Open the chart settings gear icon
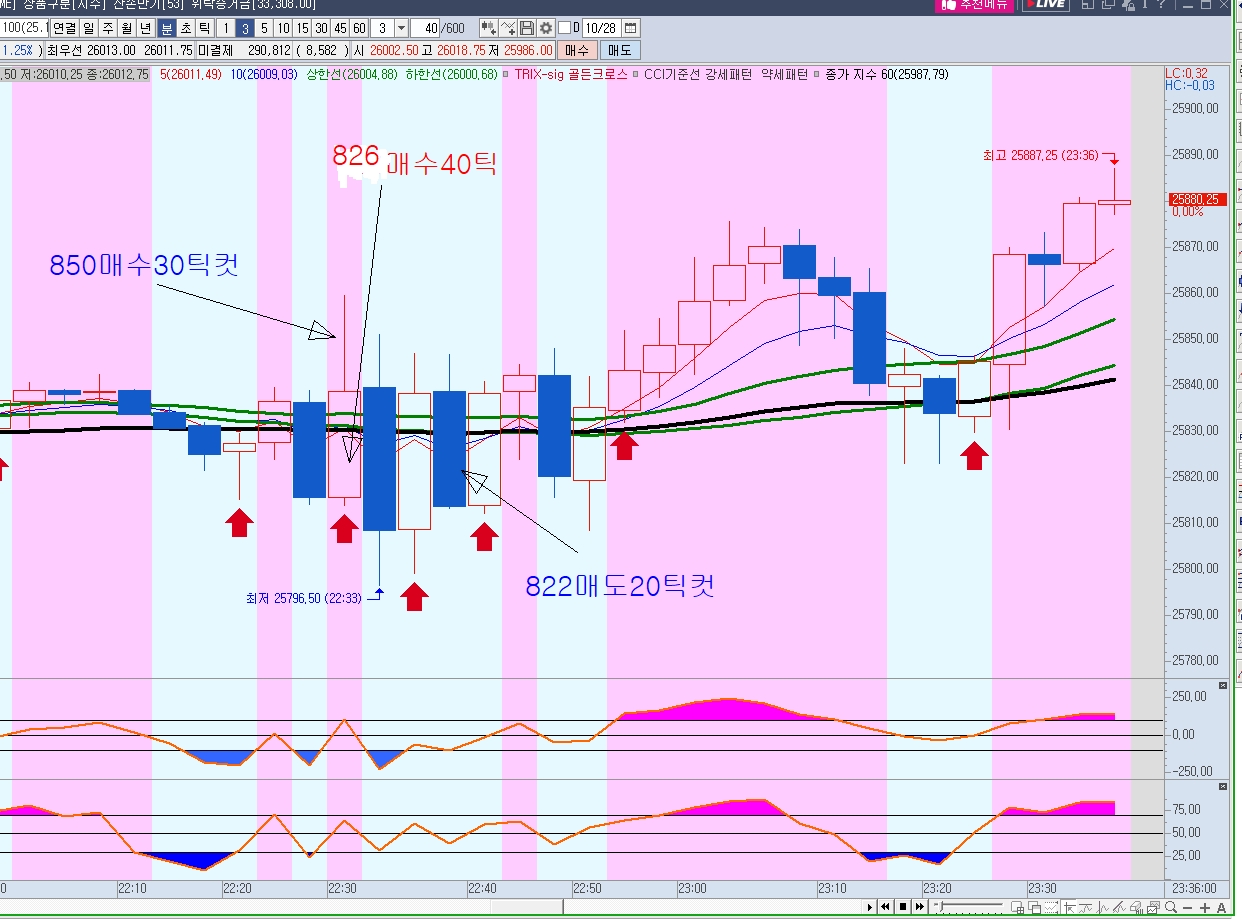This screenshot has width=1242, height=919. [x=546, y=28]
